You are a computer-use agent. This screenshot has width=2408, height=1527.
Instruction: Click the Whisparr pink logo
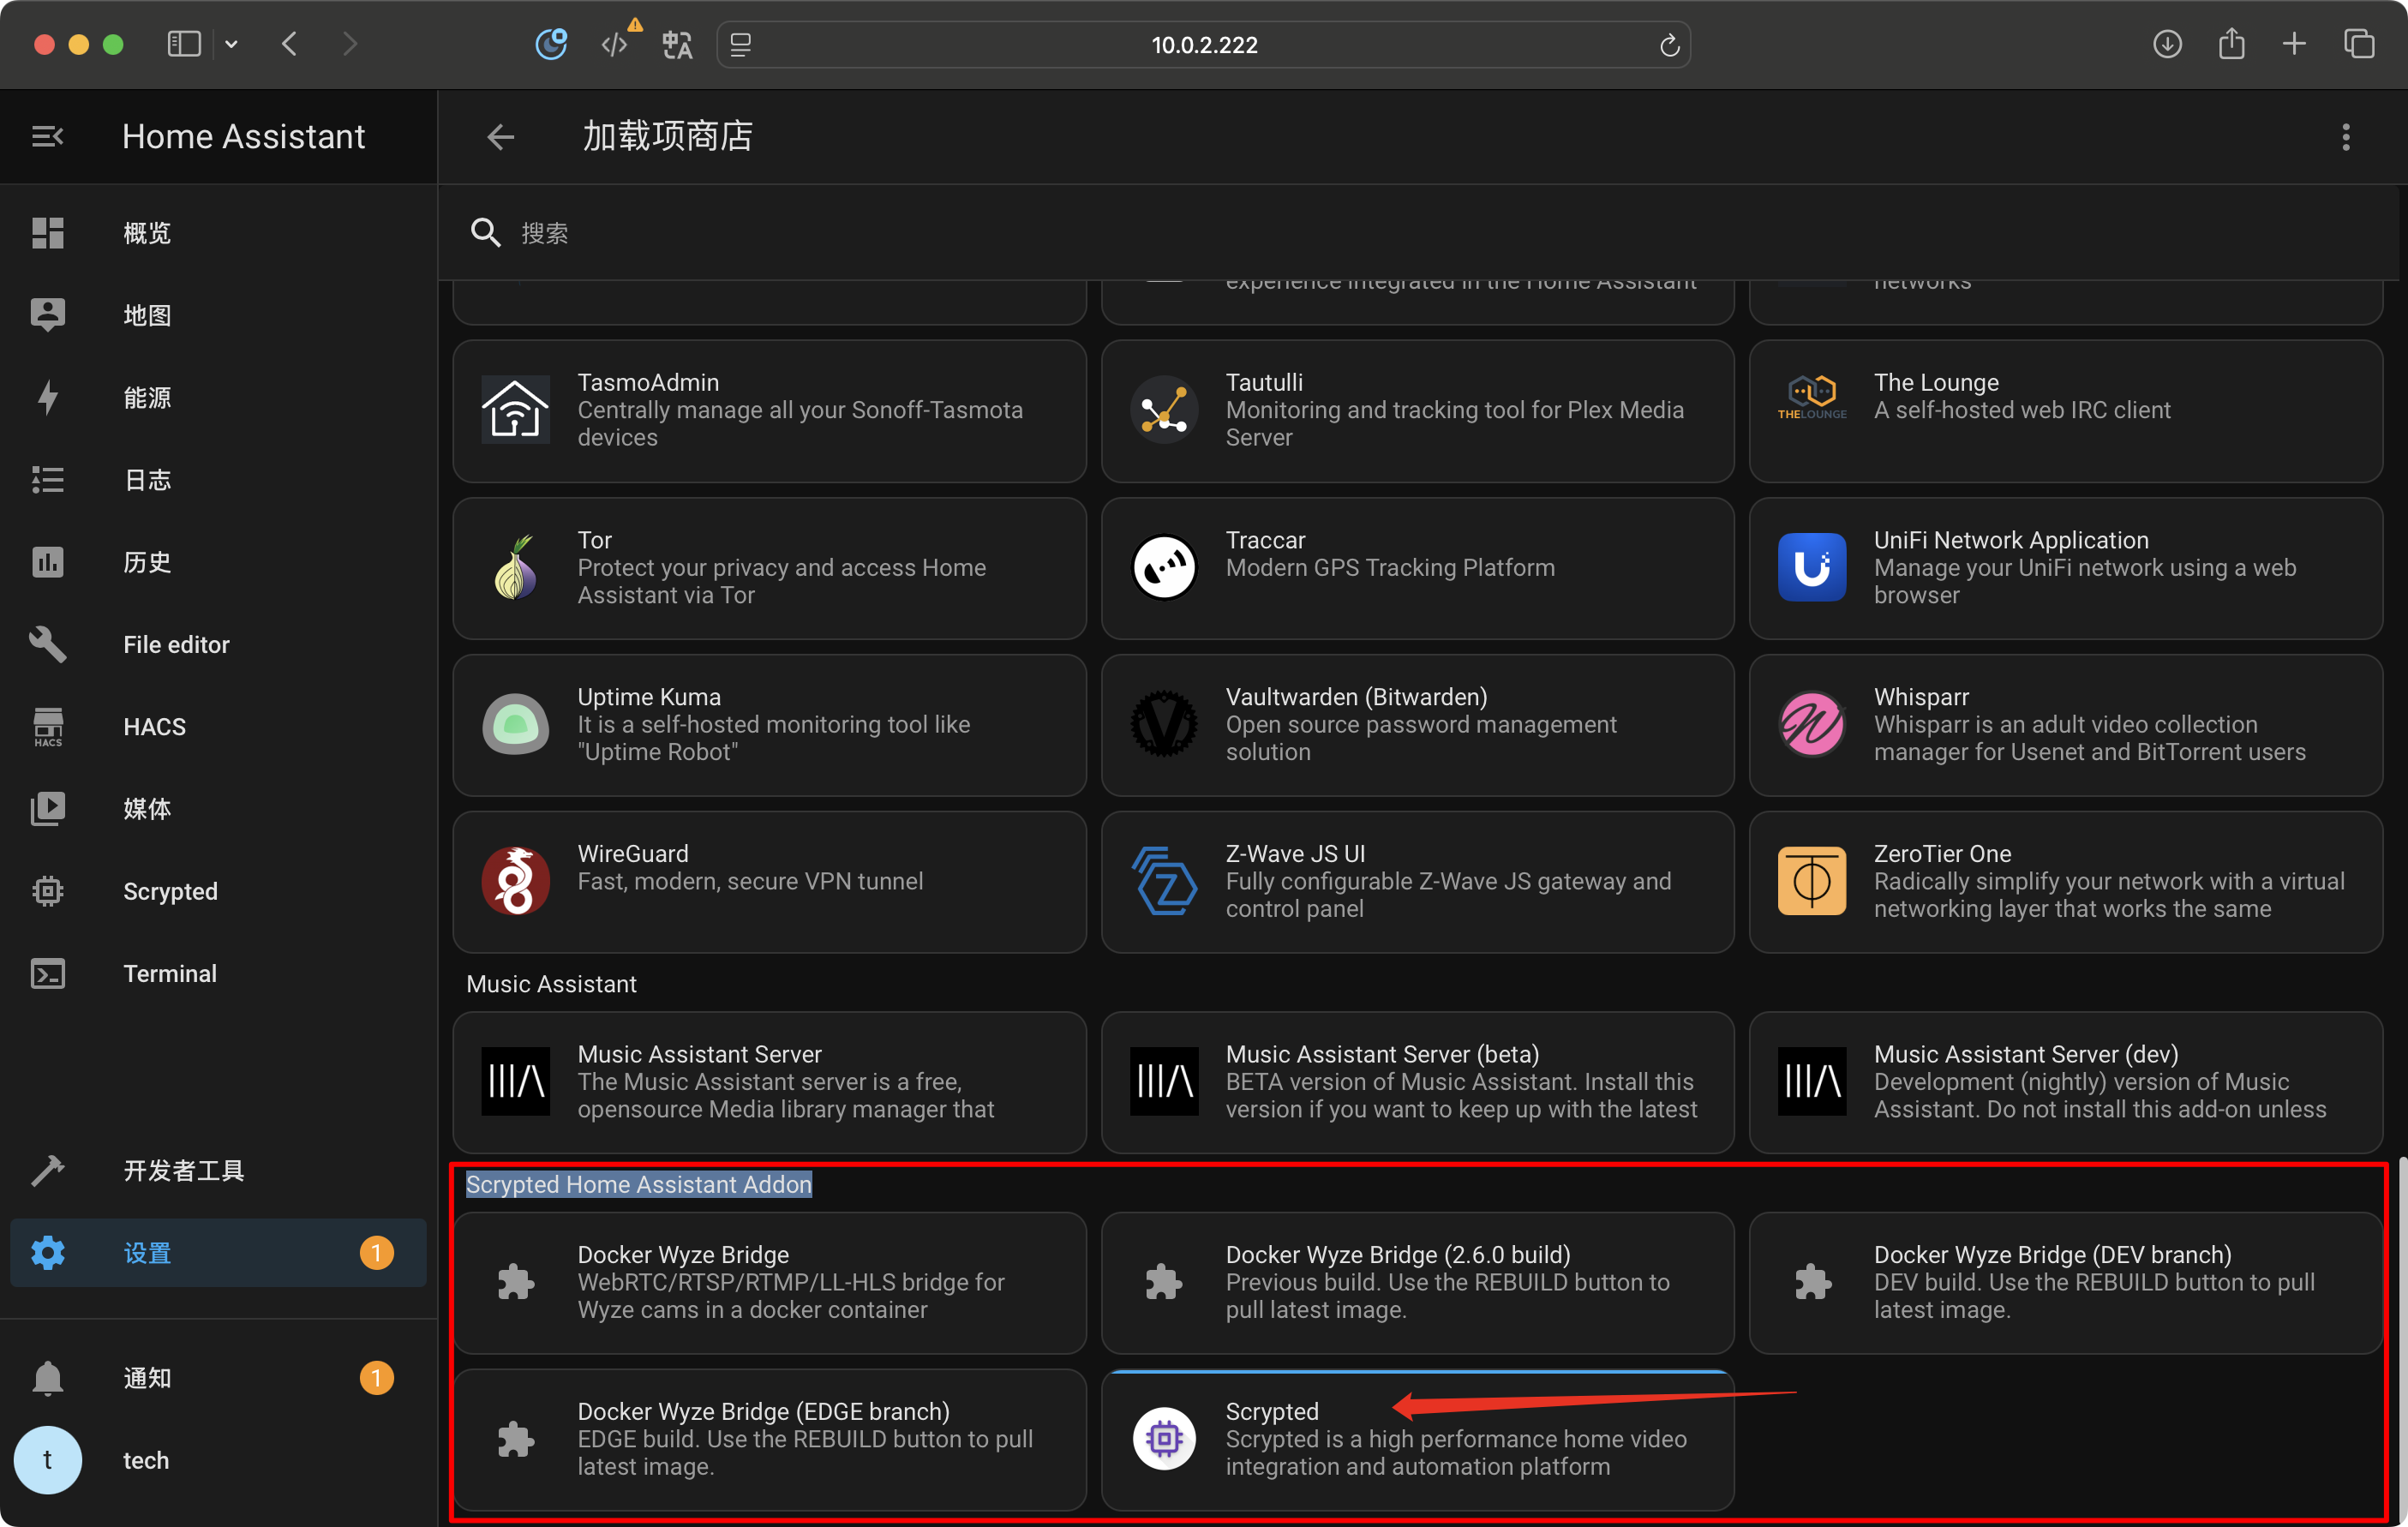tap(1811, 724)
